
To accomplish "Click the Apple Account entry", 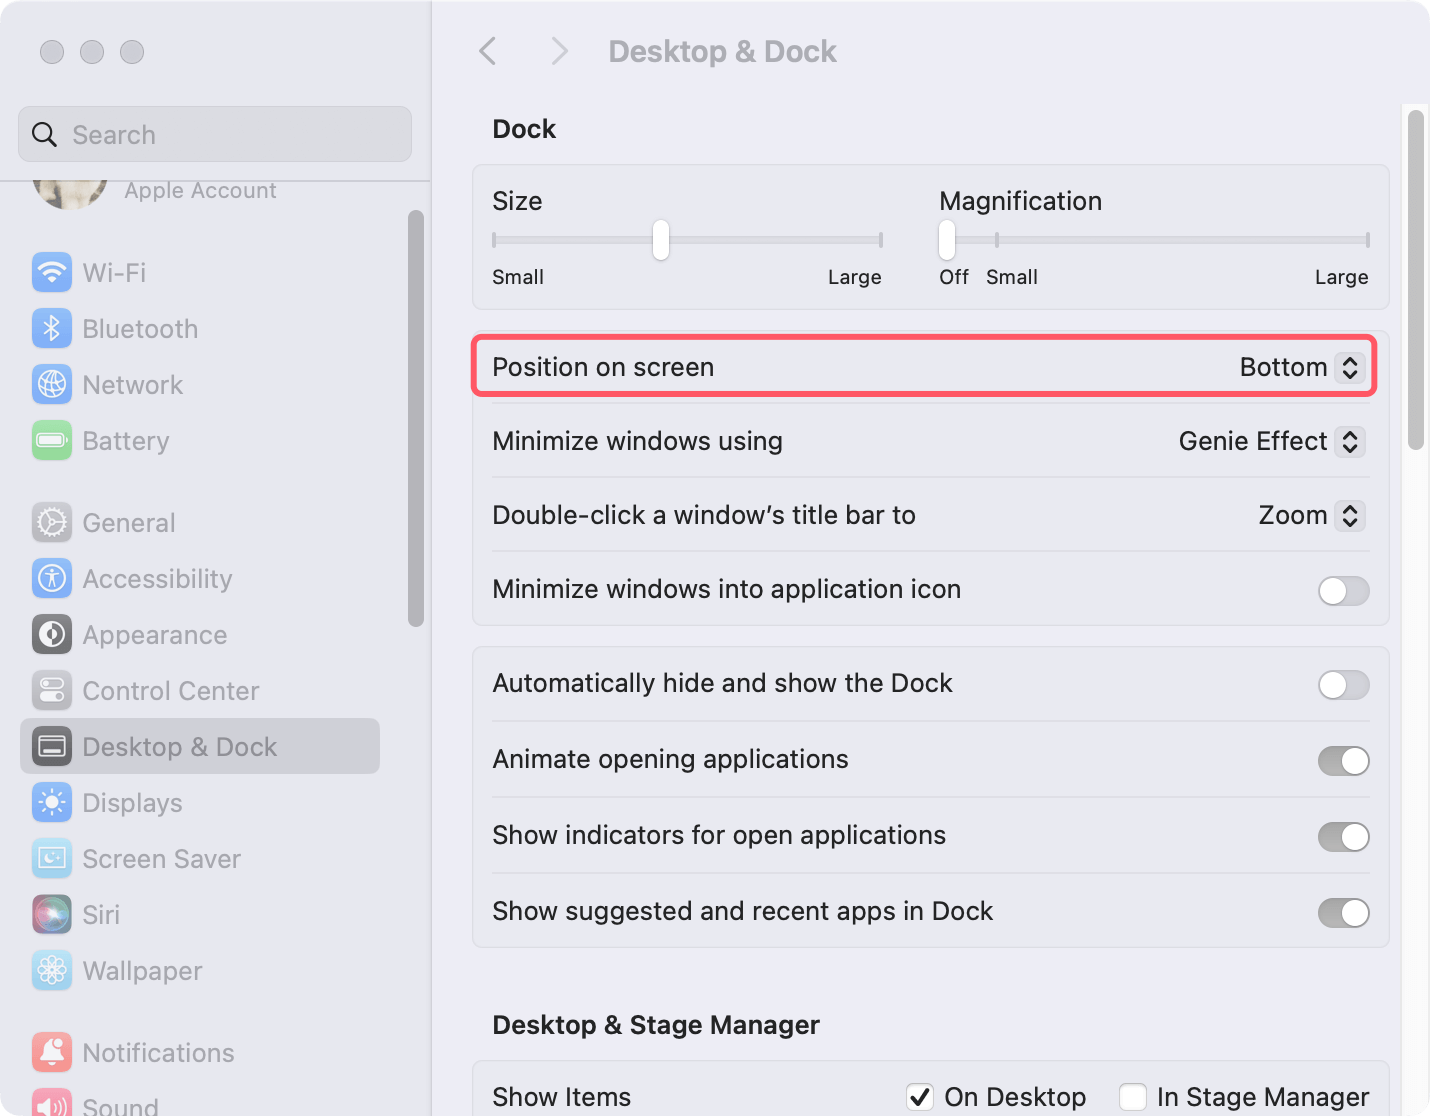I will pyautogui.click(x=198, y=190).
